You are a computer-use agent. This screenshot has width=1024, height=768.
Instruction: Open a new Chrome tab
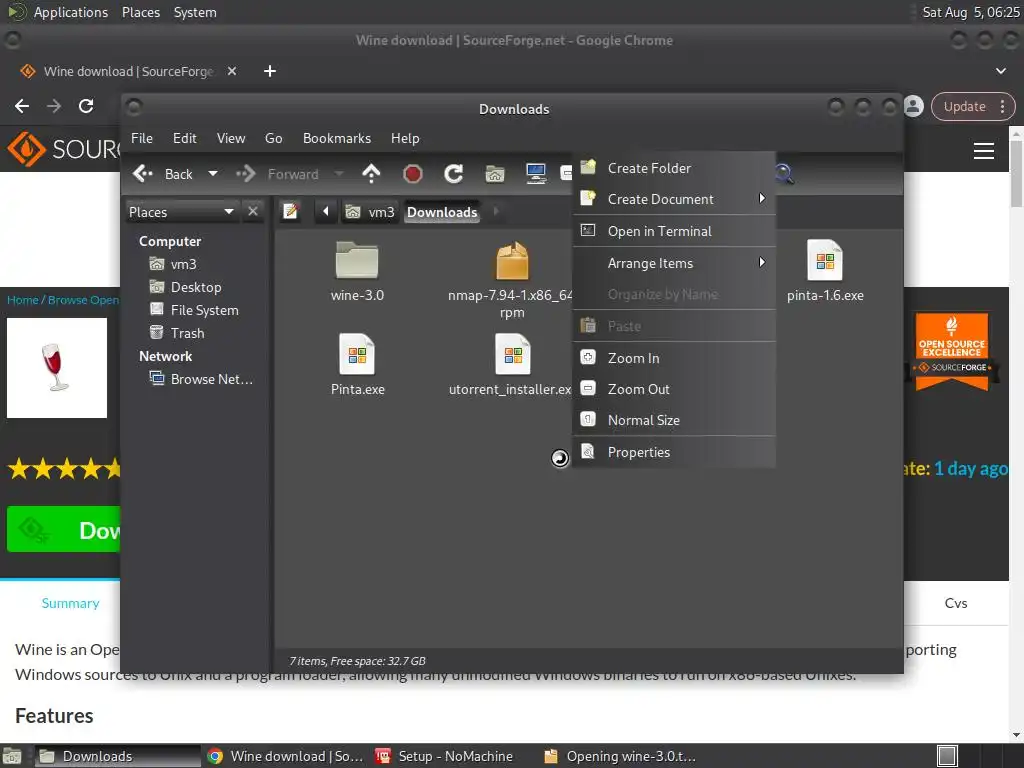tap(270, 71)
